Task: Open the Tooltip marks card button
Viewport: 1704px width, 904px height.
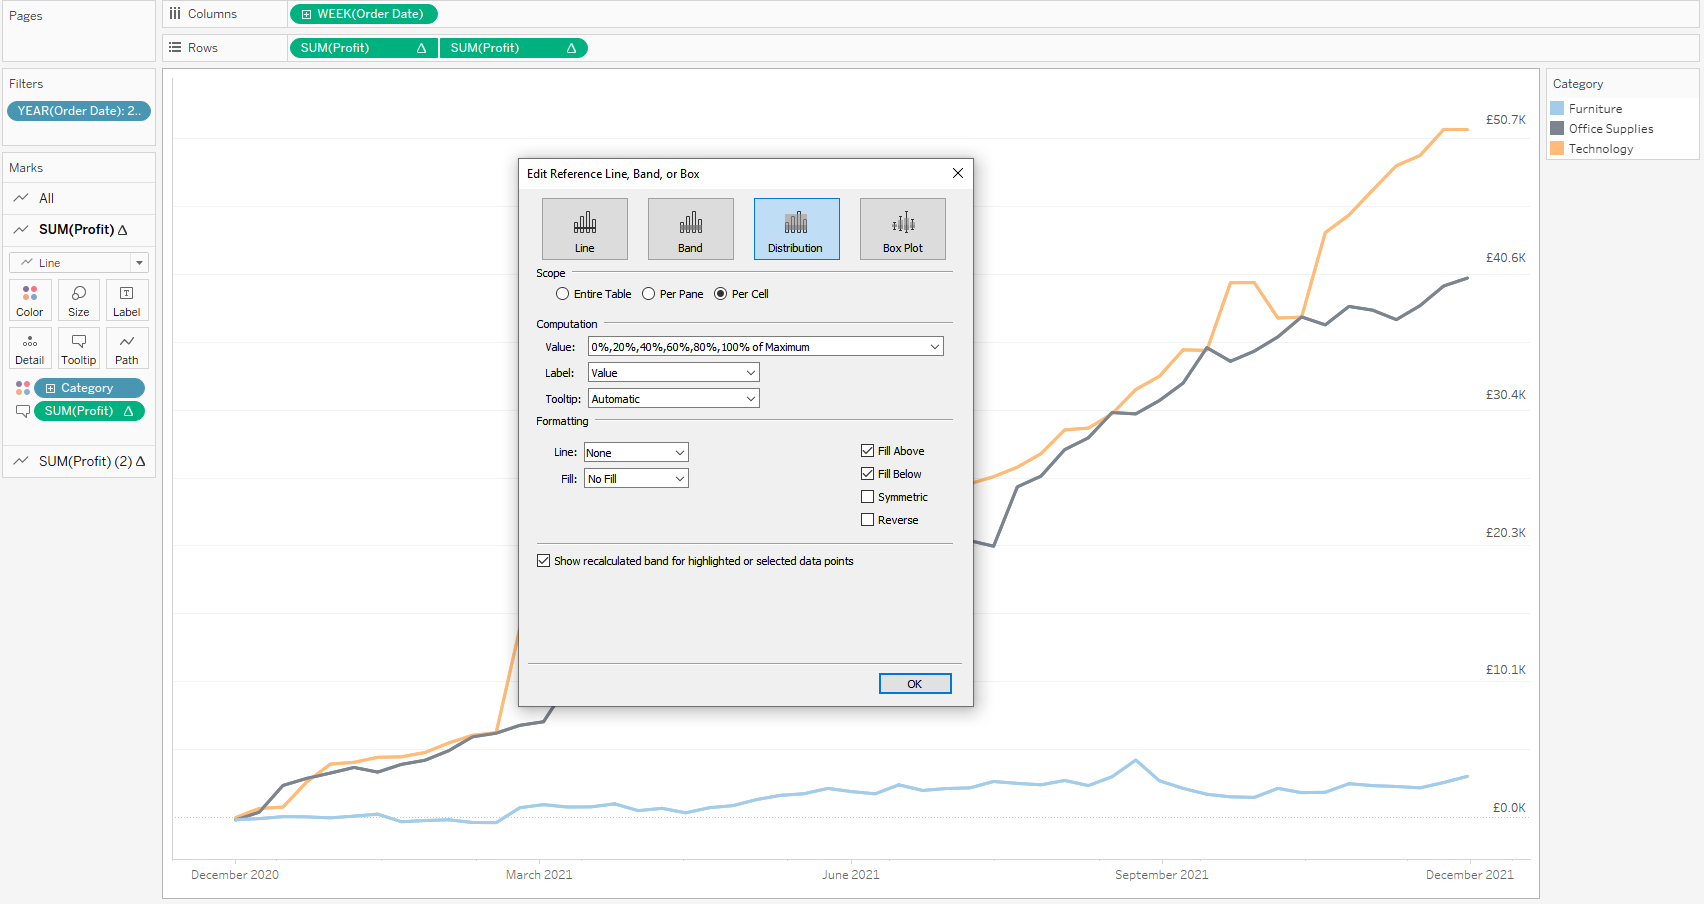Action: tap(78, 348)
